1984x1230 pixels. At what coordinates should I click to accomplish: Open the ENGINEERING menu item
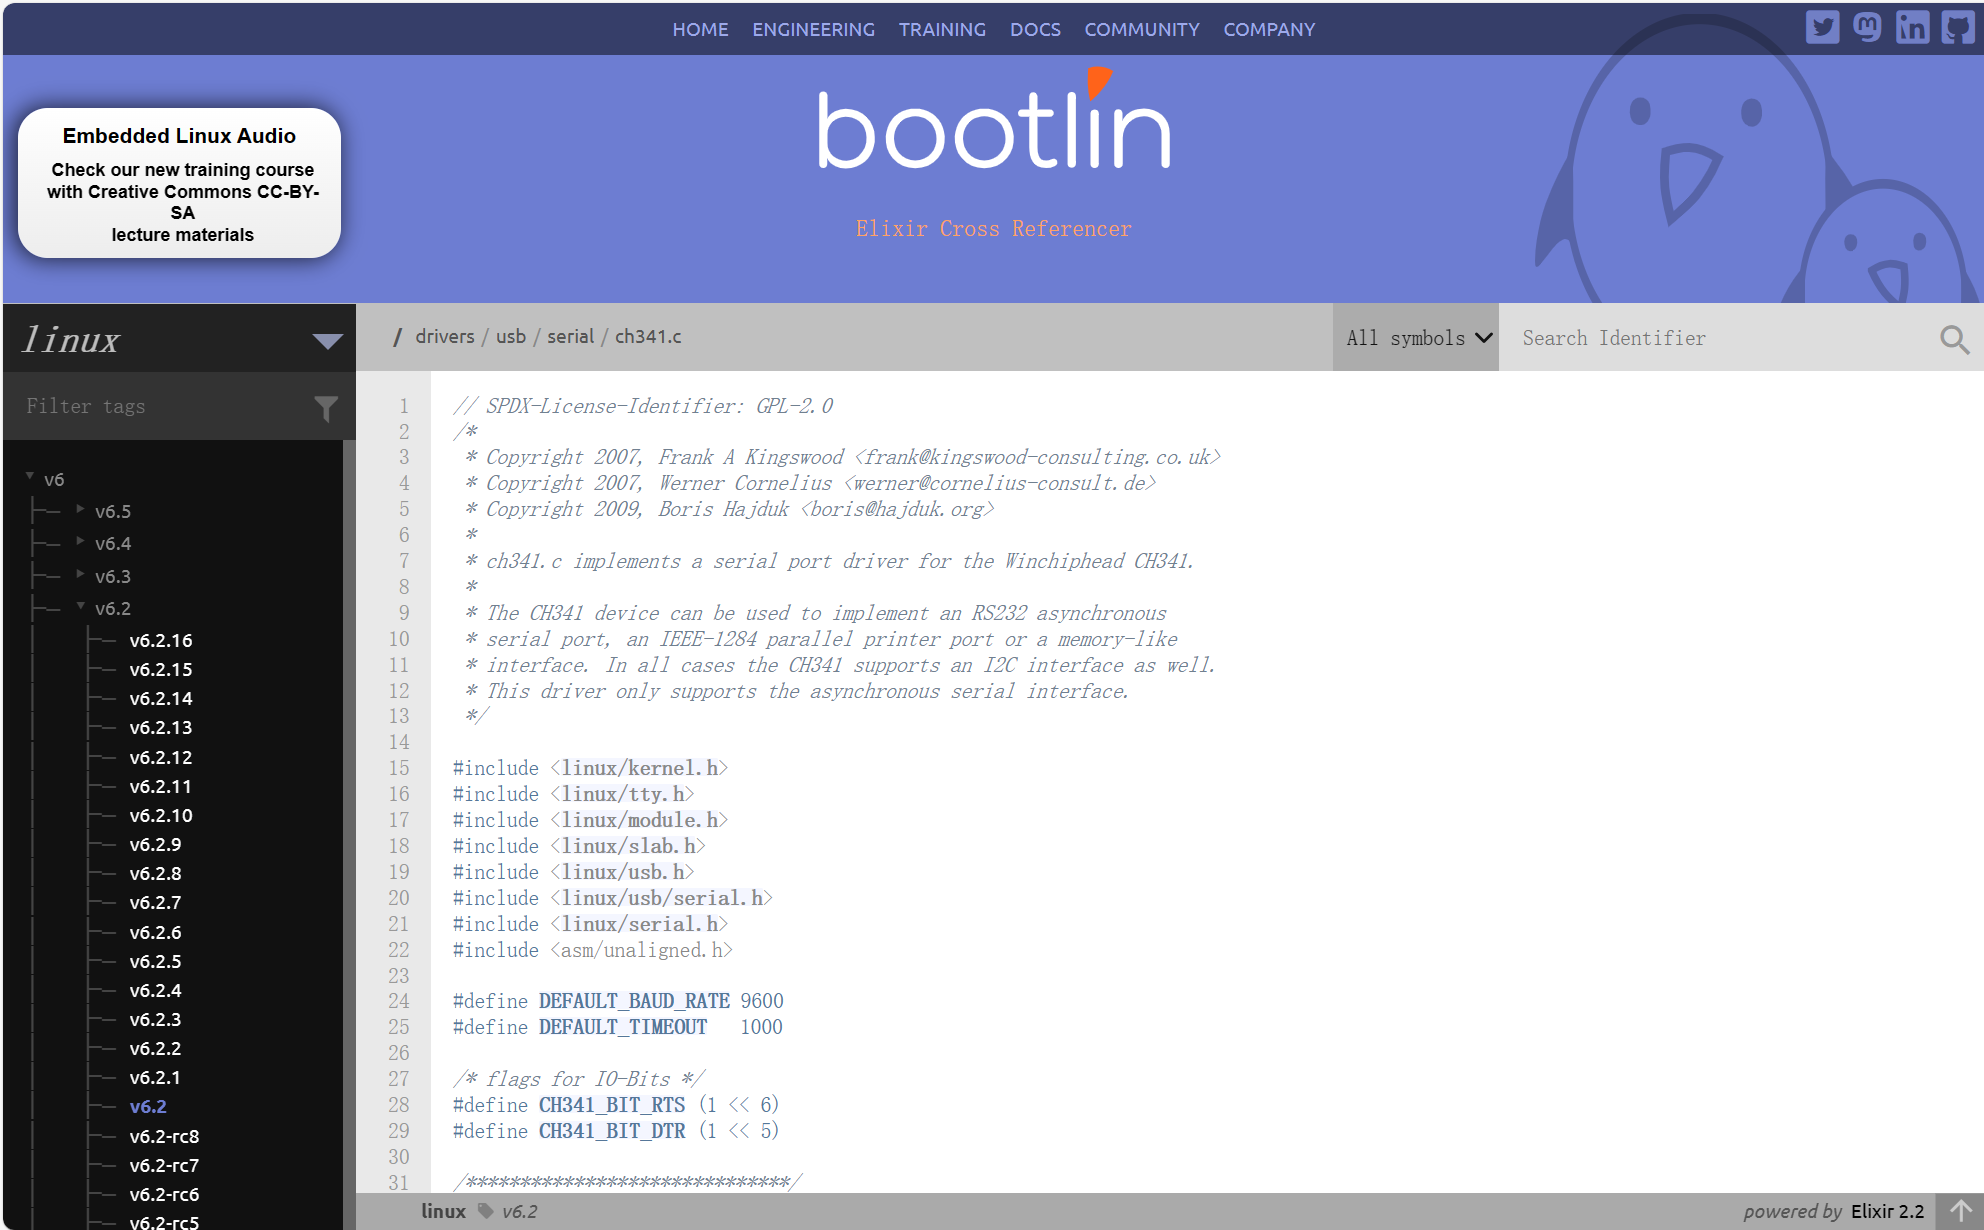point(813,29)
